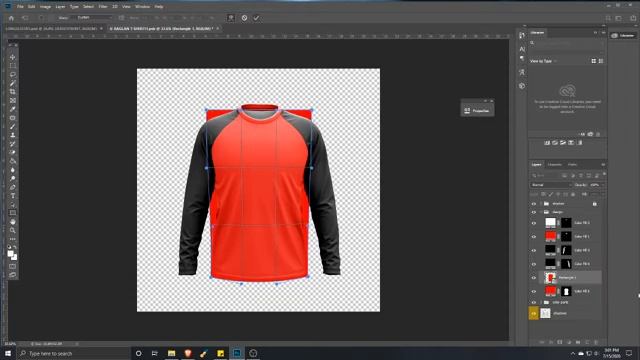Click the foreground color swatch

coord(10,253)
